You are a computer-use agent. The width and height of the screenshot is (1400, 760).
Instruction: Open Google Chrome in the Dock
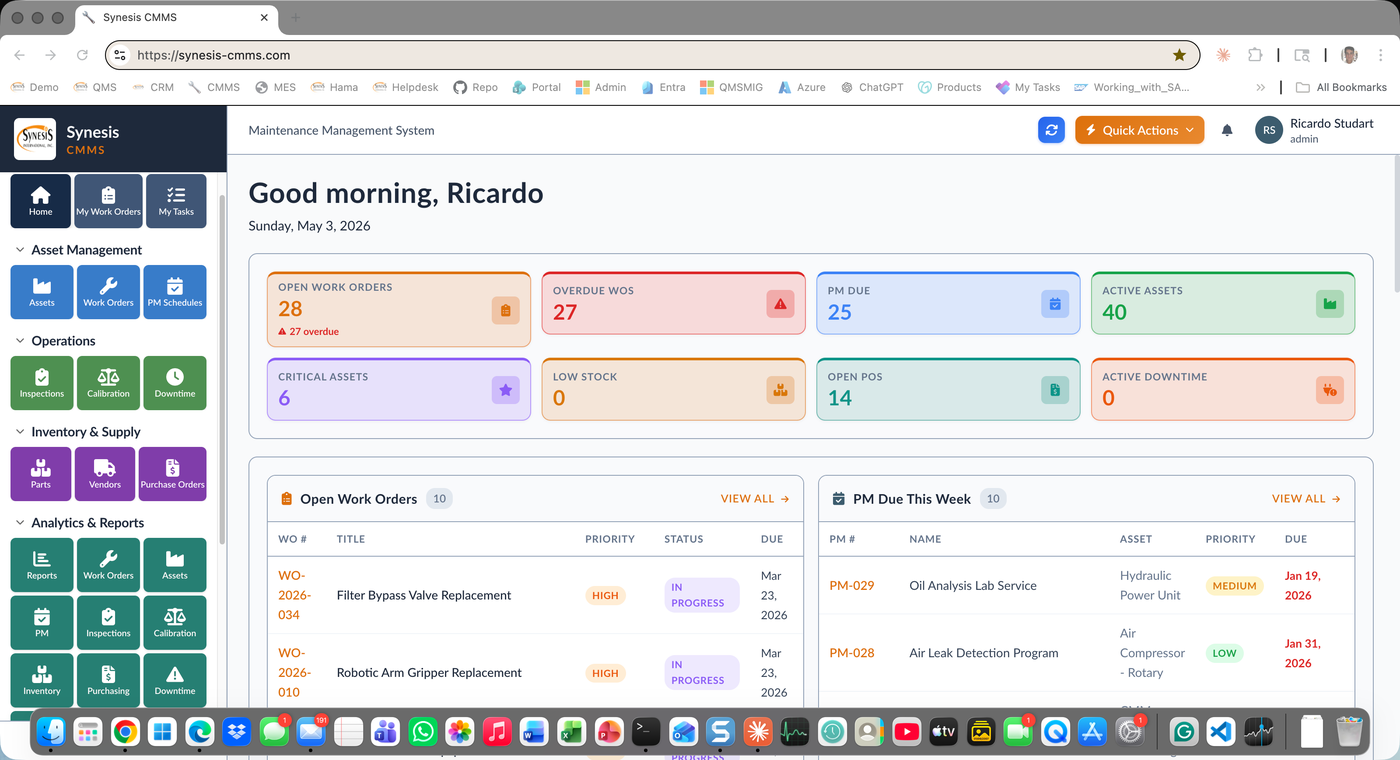tap(125, 732)
